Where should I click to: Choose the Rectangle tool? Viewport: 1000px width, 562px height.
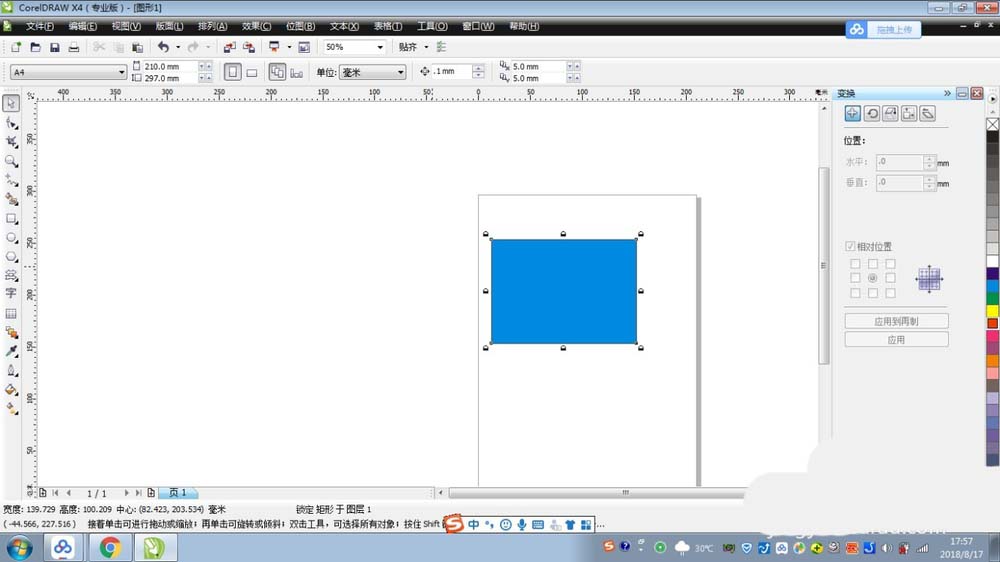11,218
